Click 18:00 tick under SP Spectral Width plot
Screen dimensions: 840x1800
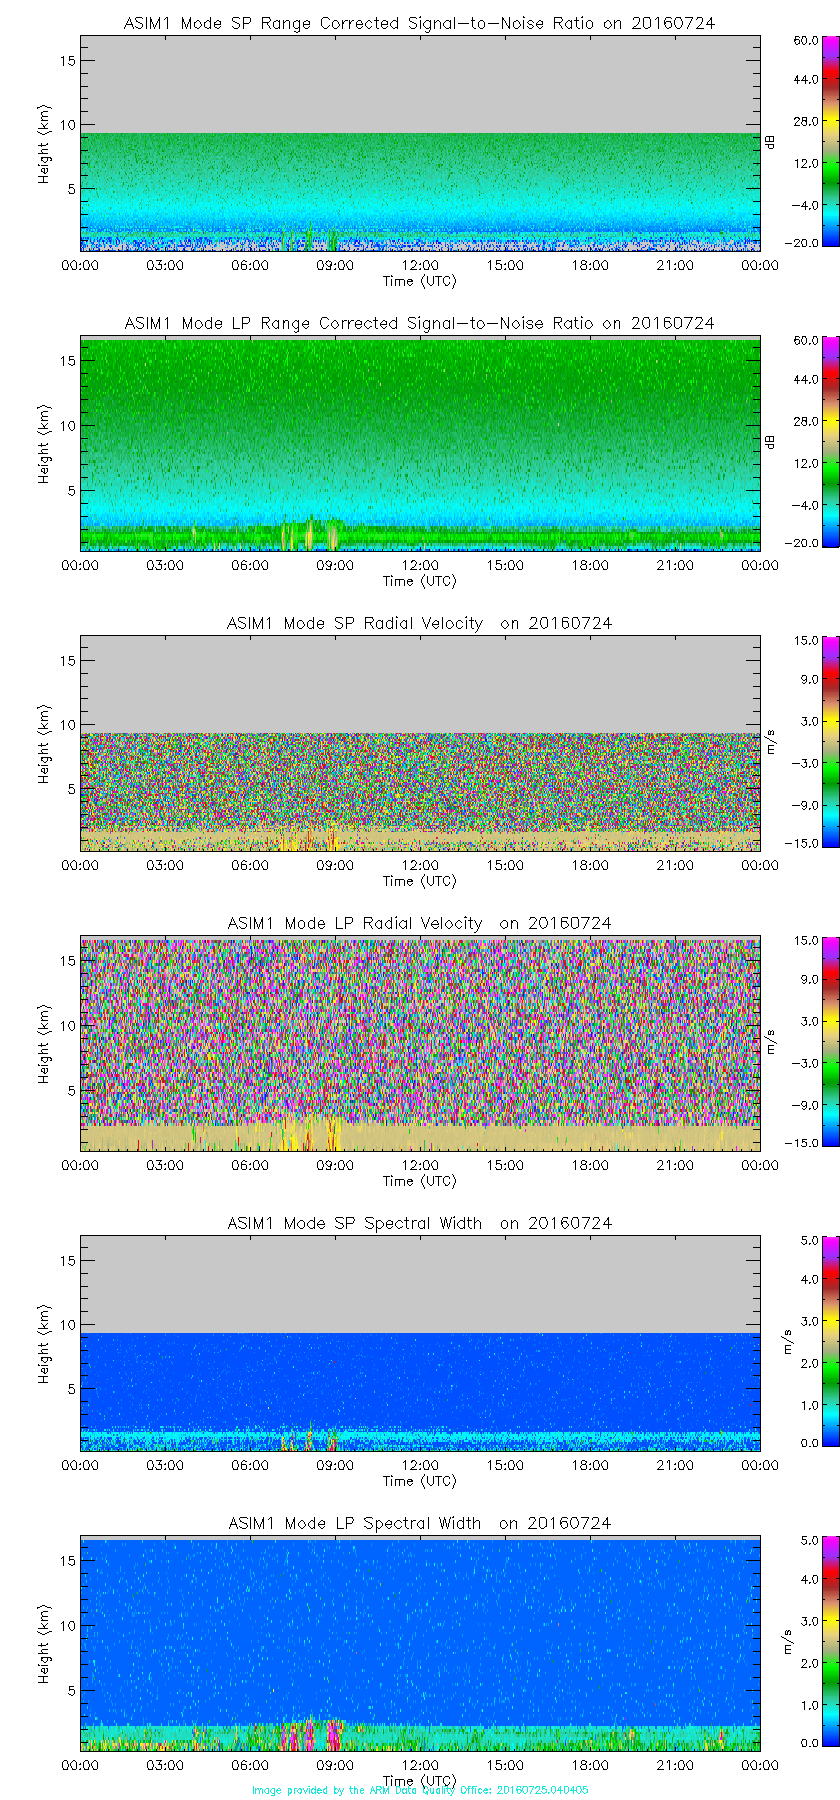click(590, 1465)
